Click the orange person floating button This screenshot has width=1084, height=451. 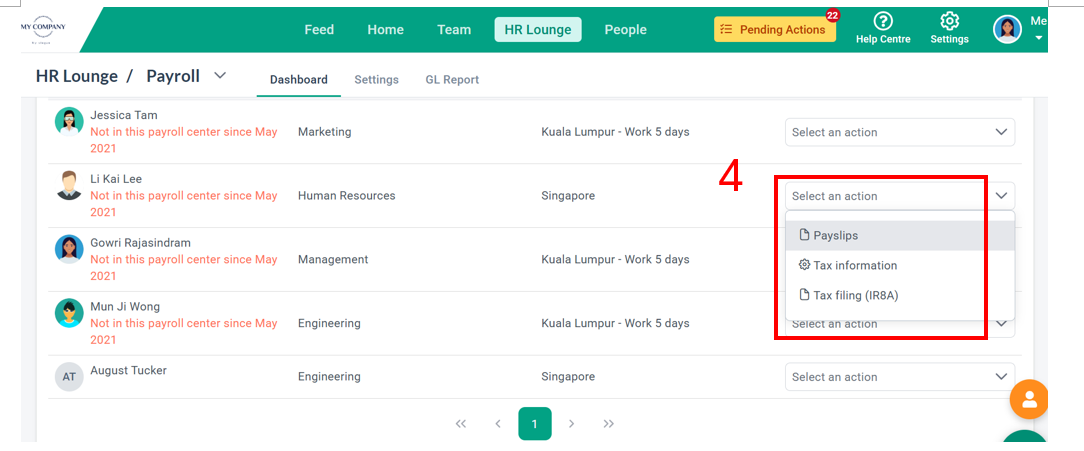1029,399
